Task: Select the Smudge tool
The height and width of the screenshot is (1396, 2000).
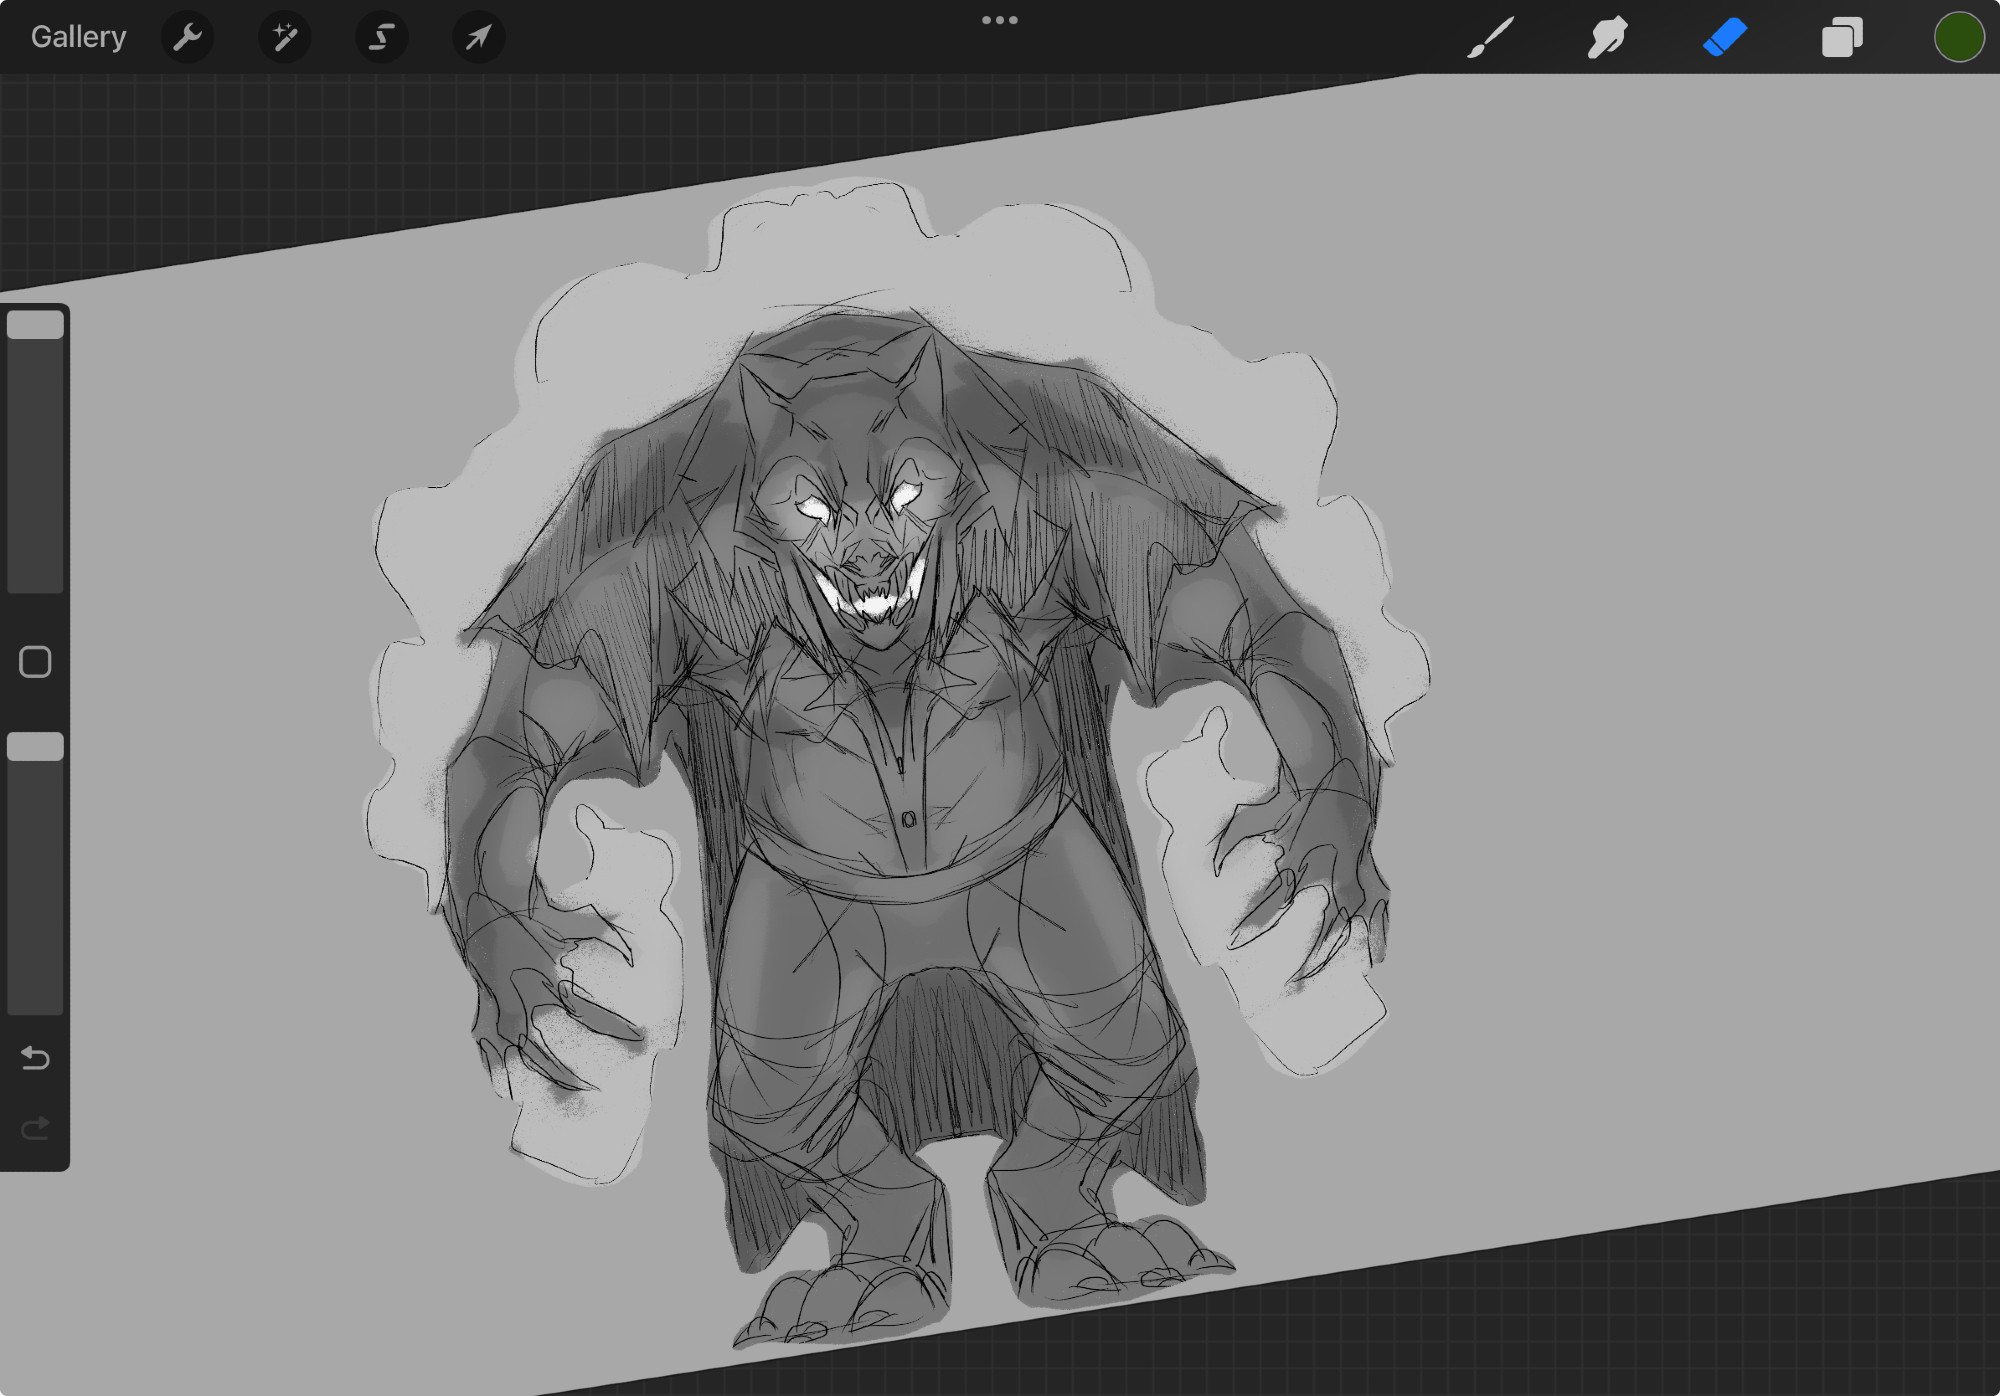Action: pyautogui.click(x=1607, y=38)
